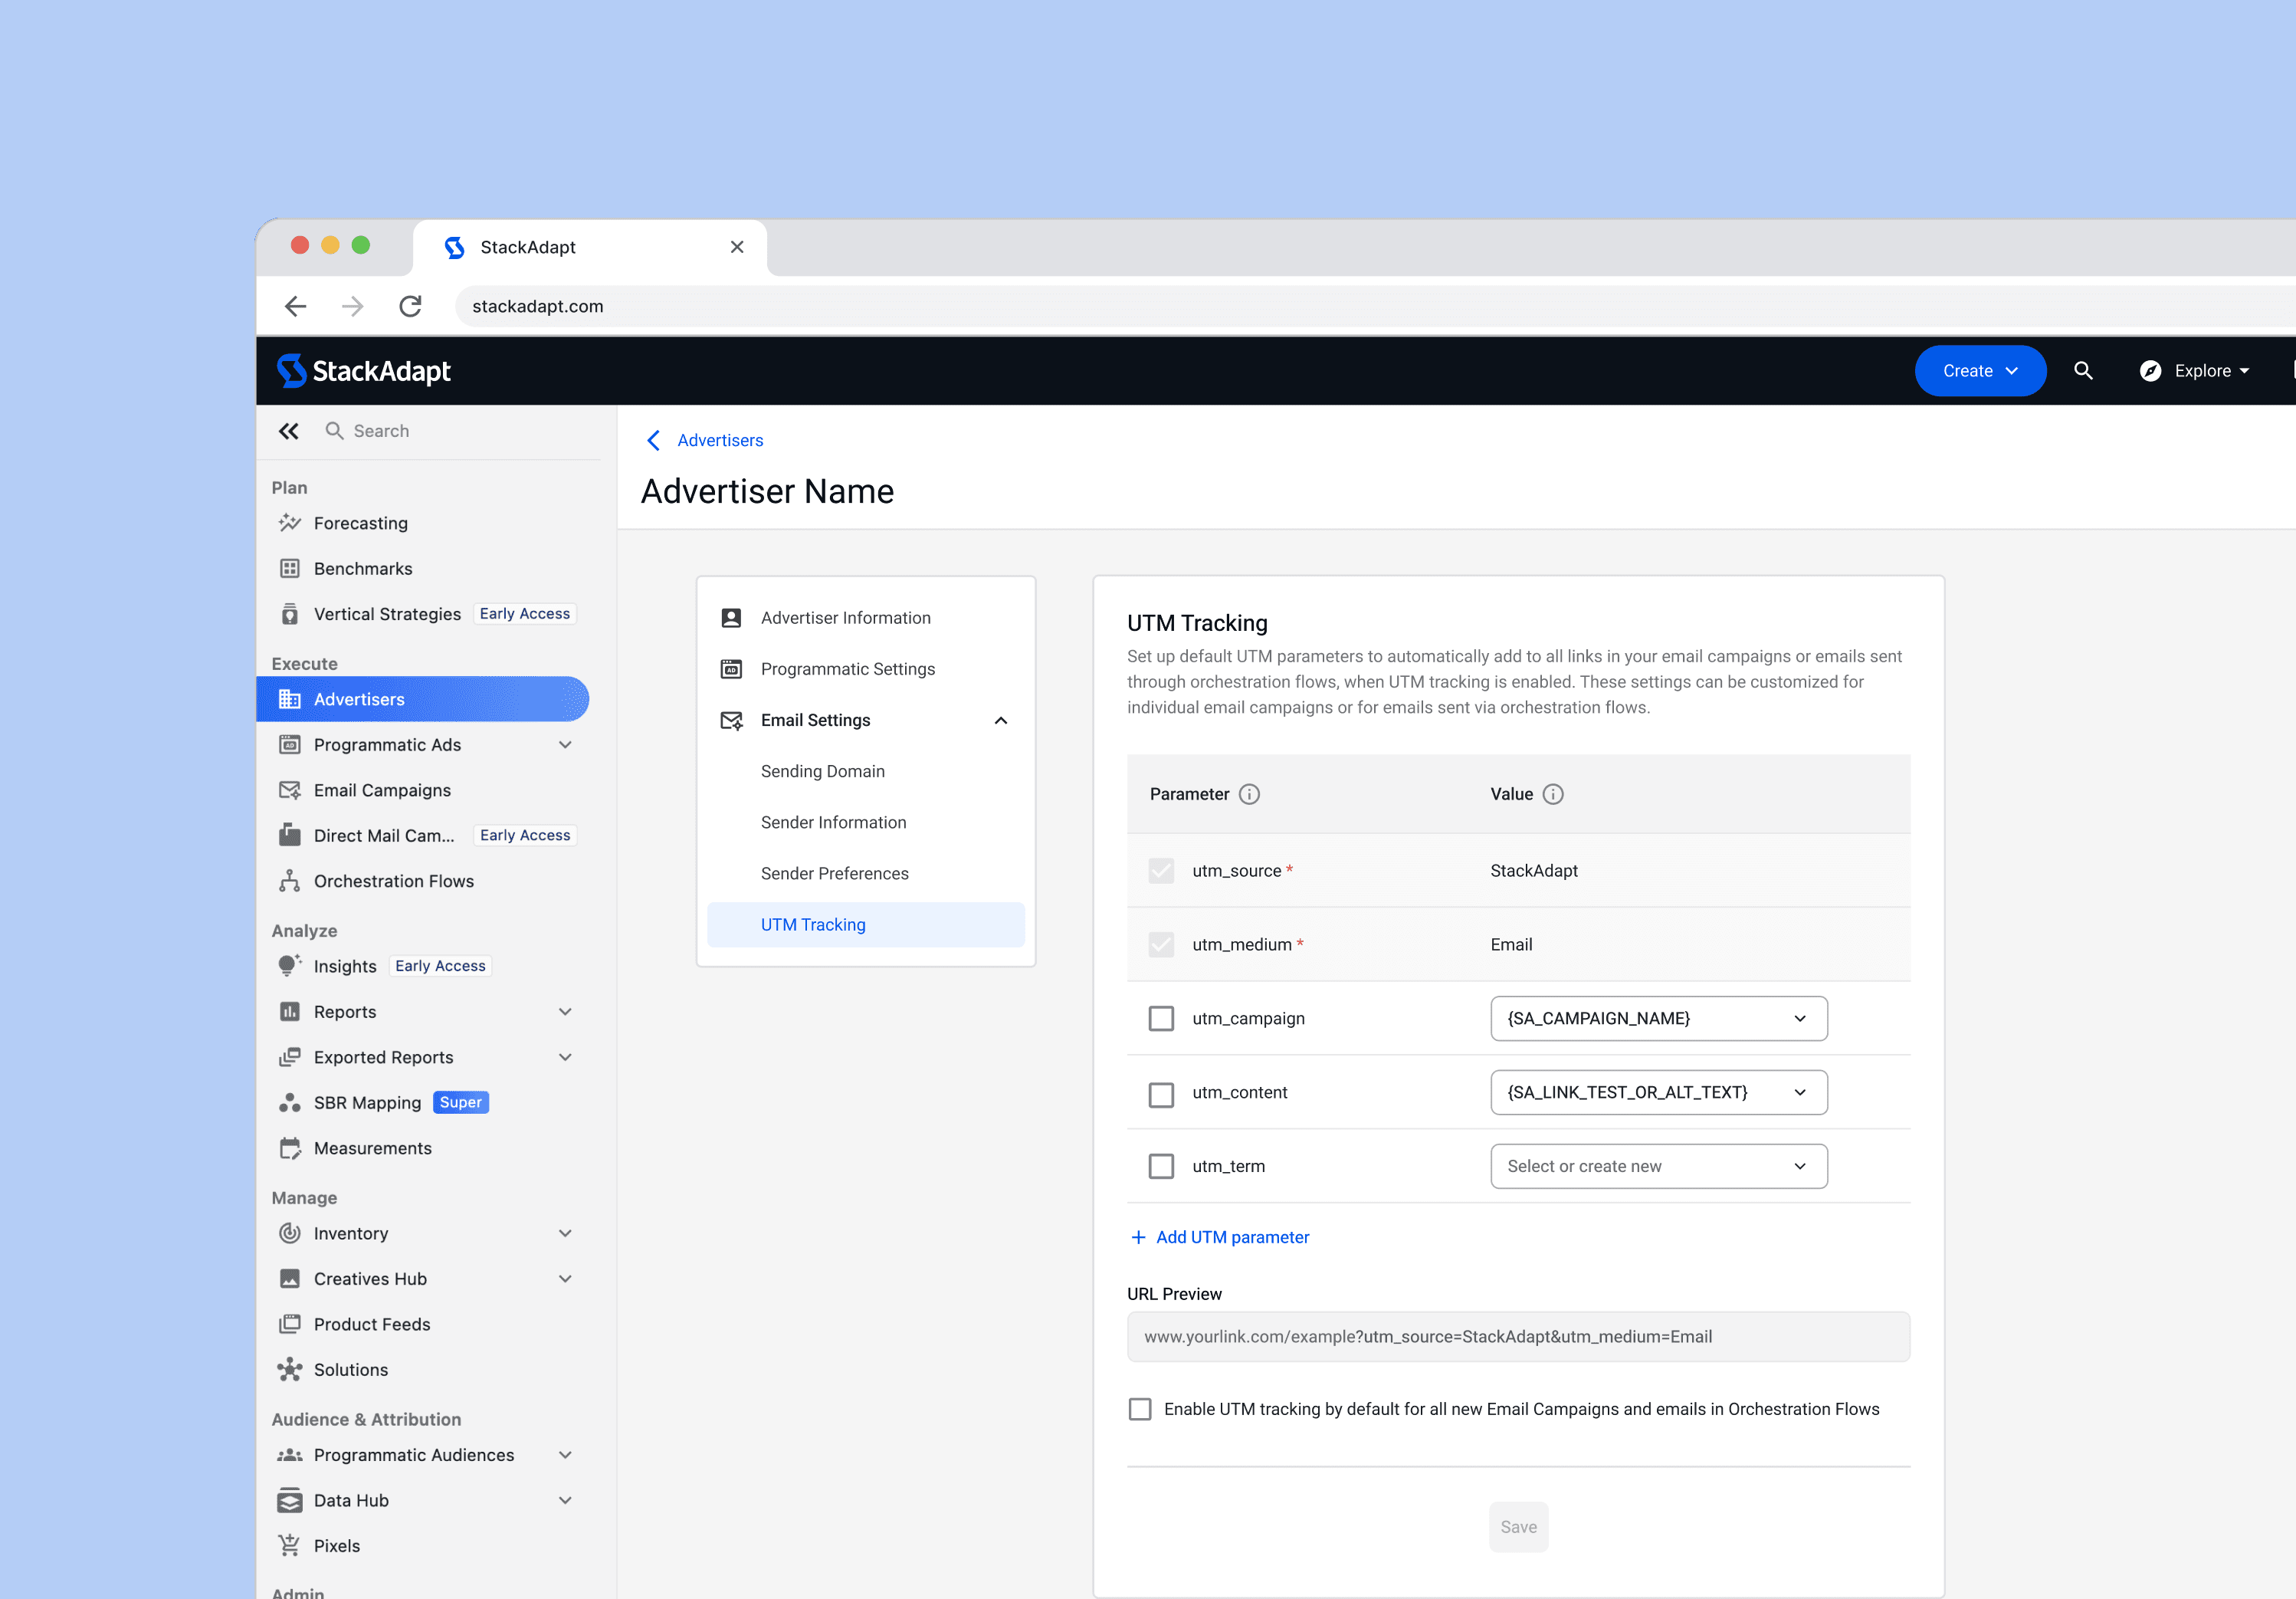Toggle the utm_campaign checkbox
The height and width of the screenshot is (1599, 2296).
click(x=1161, y=1018)
